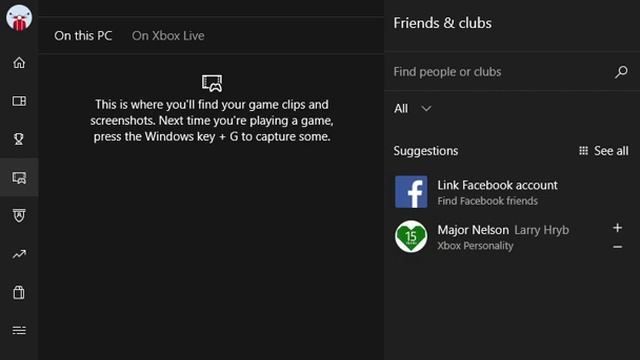Open Major Nelson's avatar picture

coord(411,236)
